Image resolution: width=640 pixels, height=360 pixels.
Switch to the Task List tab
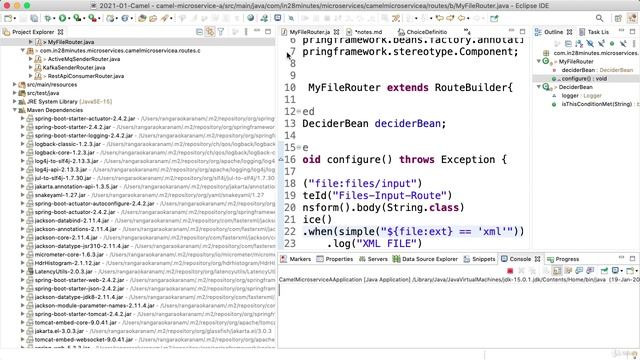pos(594,32)
